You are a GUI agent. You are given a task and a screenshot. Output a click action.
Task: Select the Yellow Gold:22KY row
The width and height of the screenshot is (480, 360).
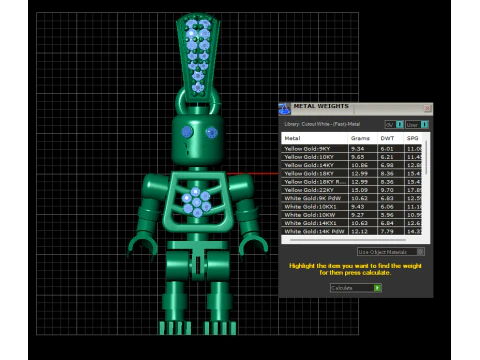(x=352, y=190)
